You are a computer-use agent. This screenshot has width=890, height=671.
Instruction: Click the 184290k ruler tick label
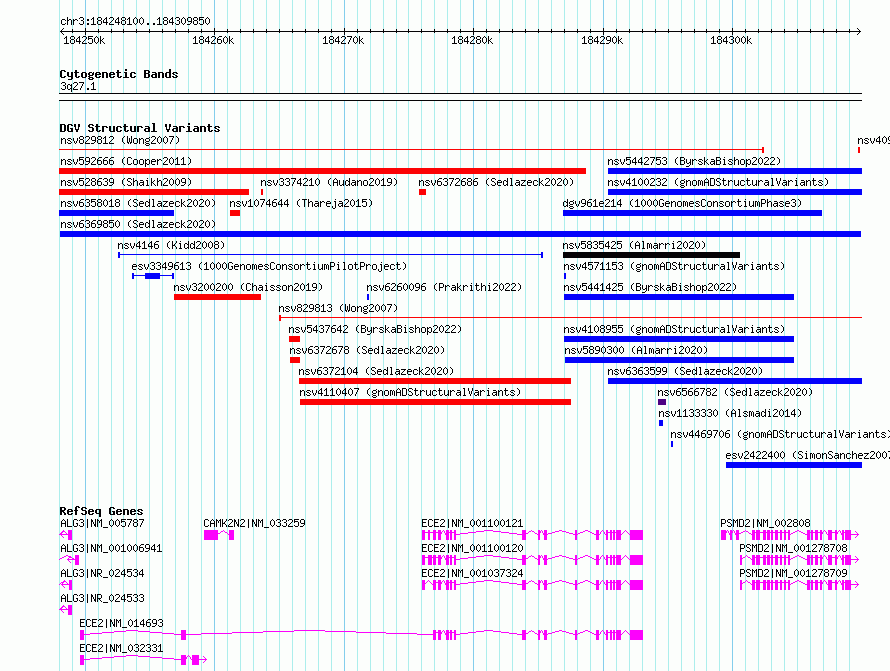pos(602,41)
